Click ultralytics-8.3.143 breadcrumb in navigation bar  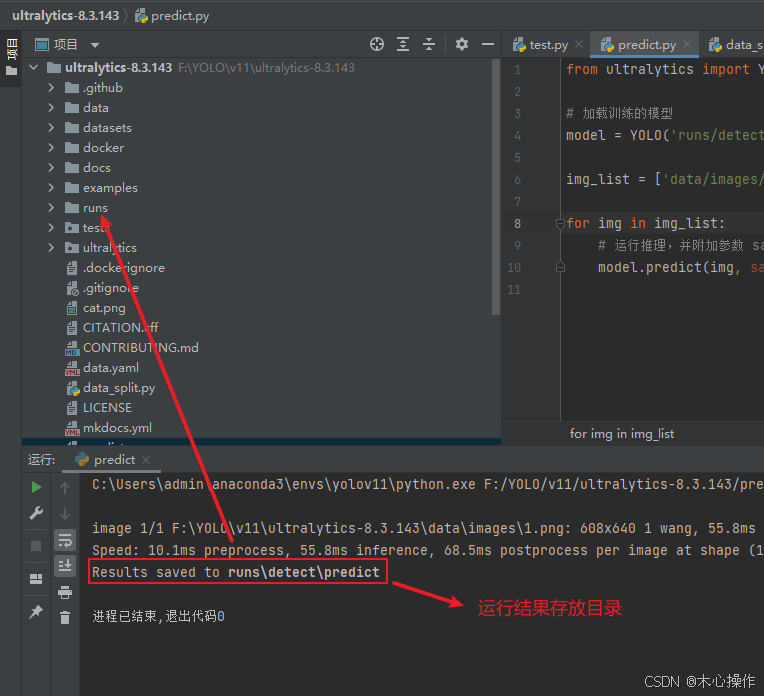pos(65,16)
